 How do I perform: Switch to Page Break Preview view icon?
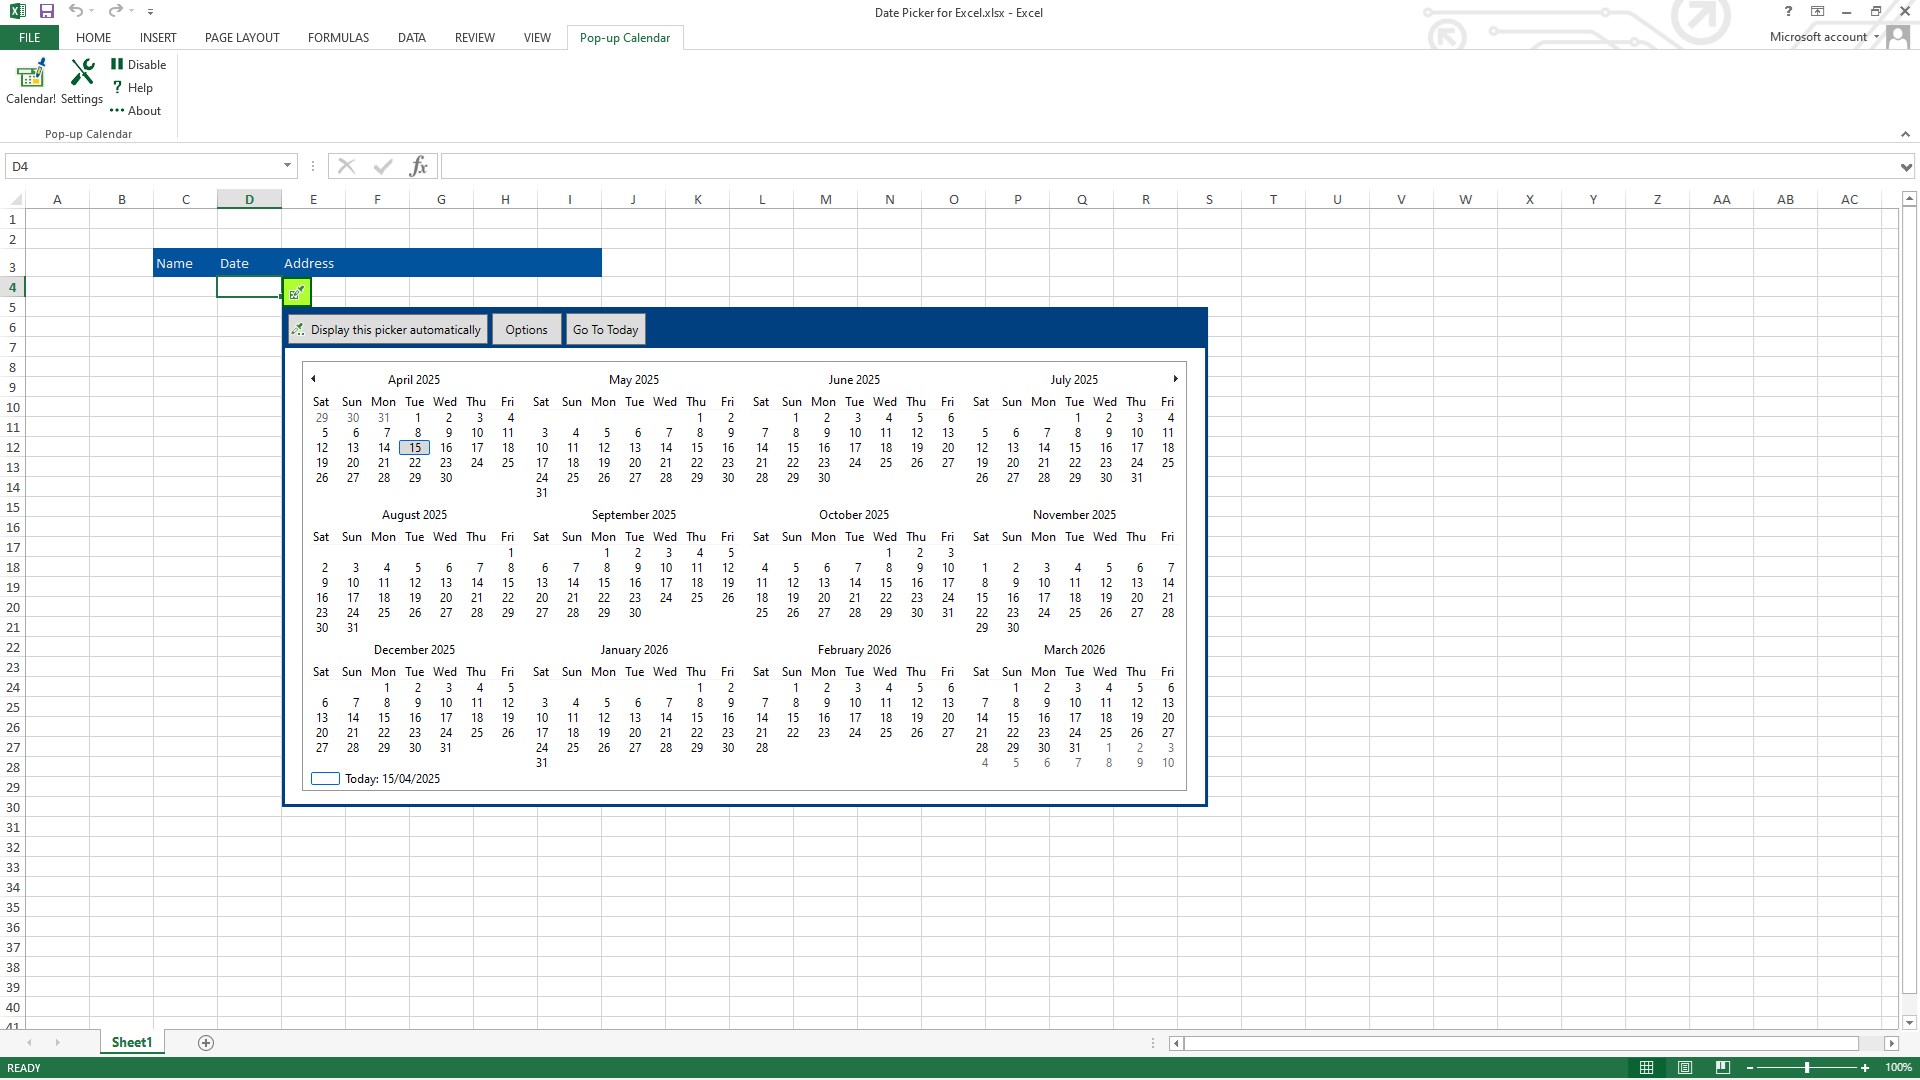click(1722, 1068)
